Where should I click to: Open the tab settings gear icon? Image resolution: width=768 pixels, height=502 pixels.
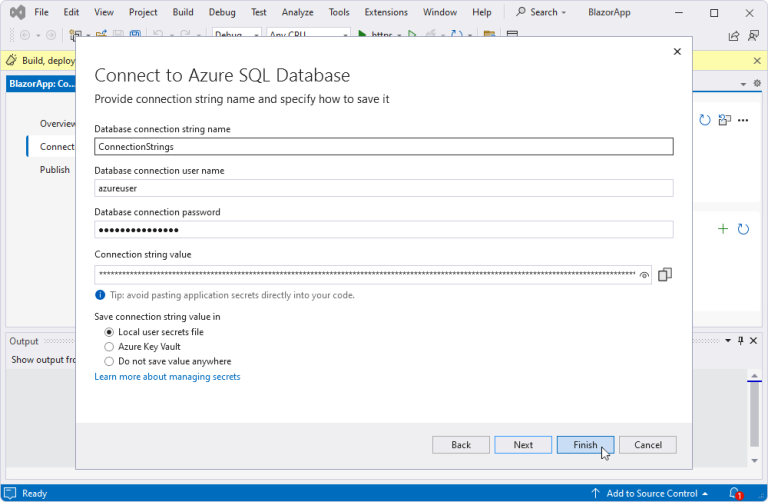pos(757,83)
